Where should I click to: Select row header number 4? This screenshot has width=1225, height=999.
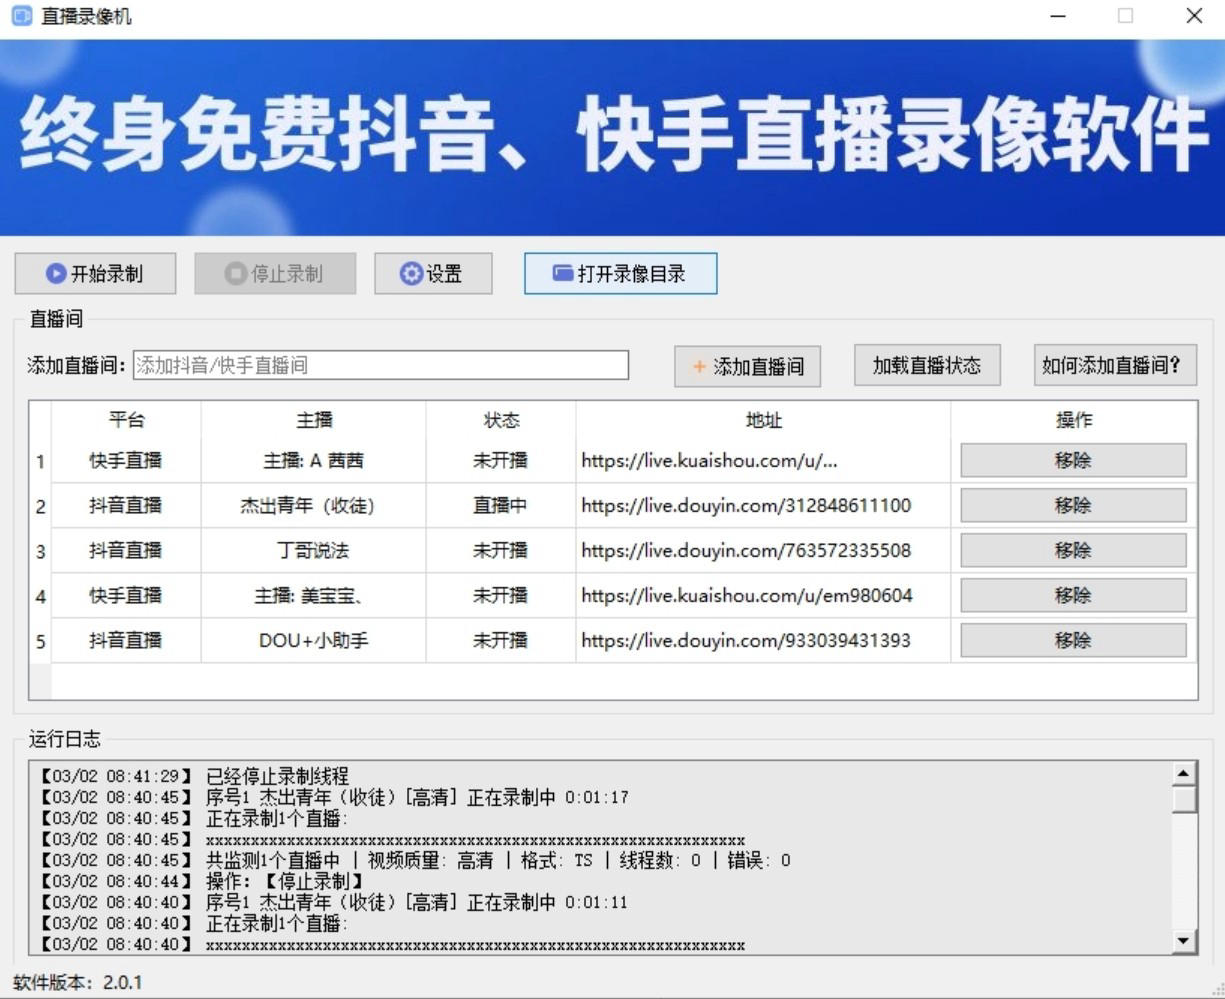pos(40,596)
